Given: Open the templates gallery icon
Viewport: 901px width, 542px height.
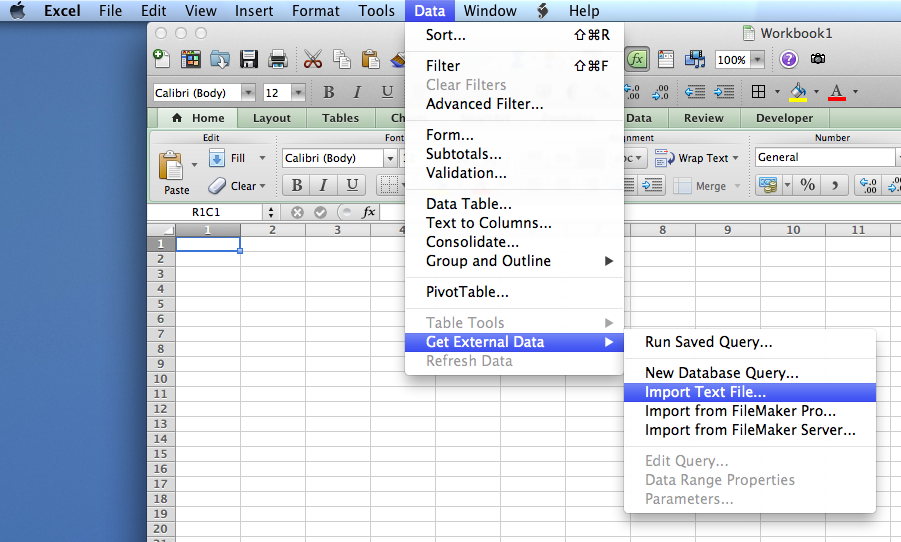Looking at the screenshot, I should (x=191, y=59).
